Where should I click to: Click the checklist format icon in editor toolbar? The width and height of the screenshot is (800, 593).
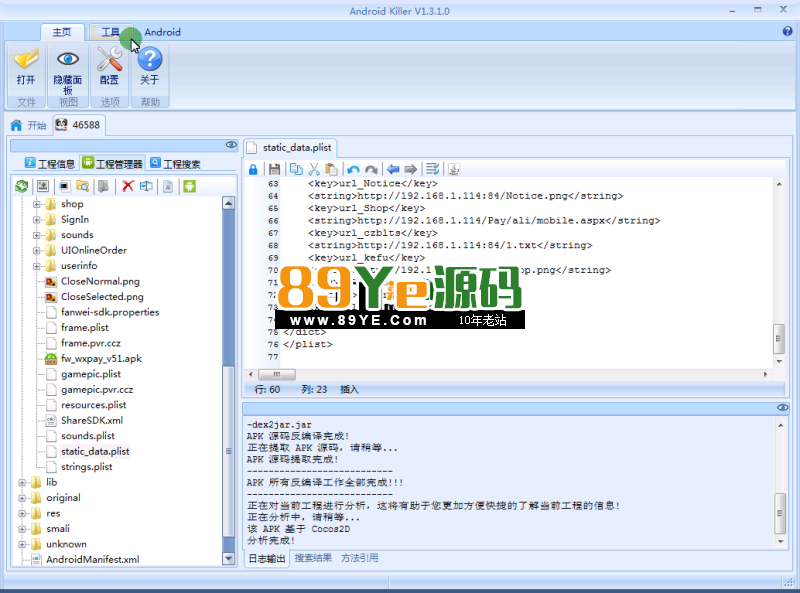pyautogui.click(x=432, y=169)
